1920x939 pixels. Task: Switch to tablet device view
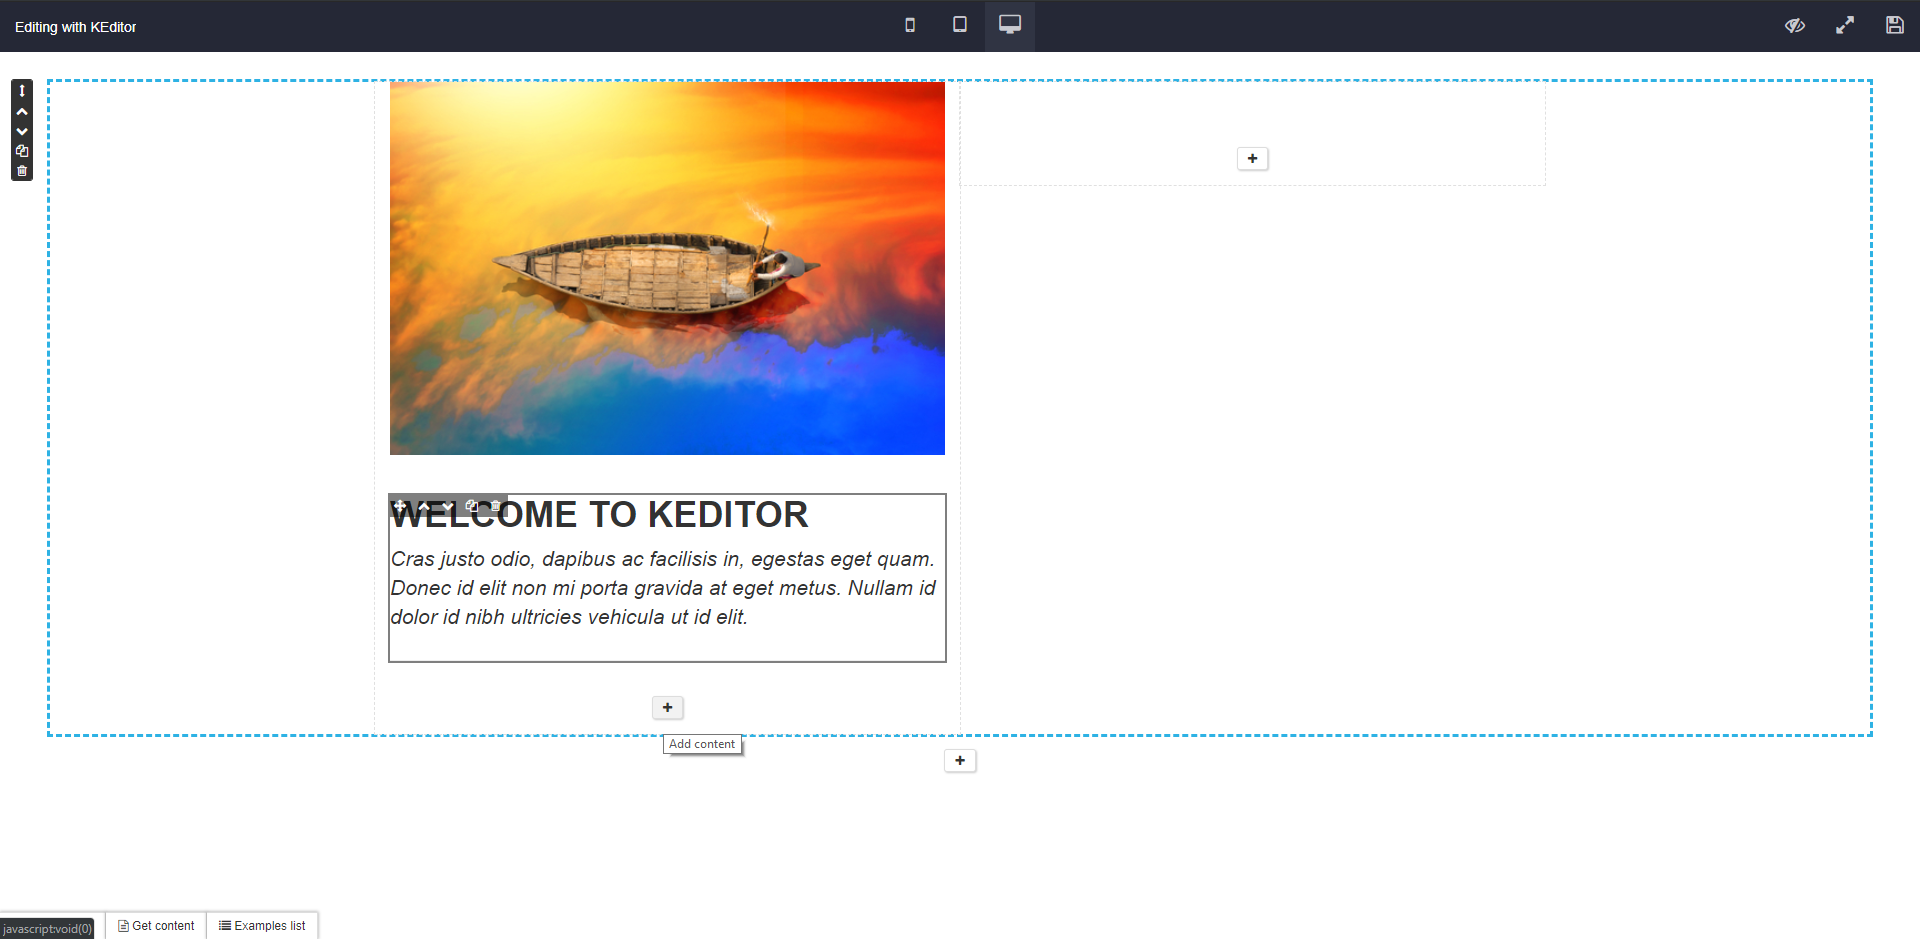tap(959, 25)
